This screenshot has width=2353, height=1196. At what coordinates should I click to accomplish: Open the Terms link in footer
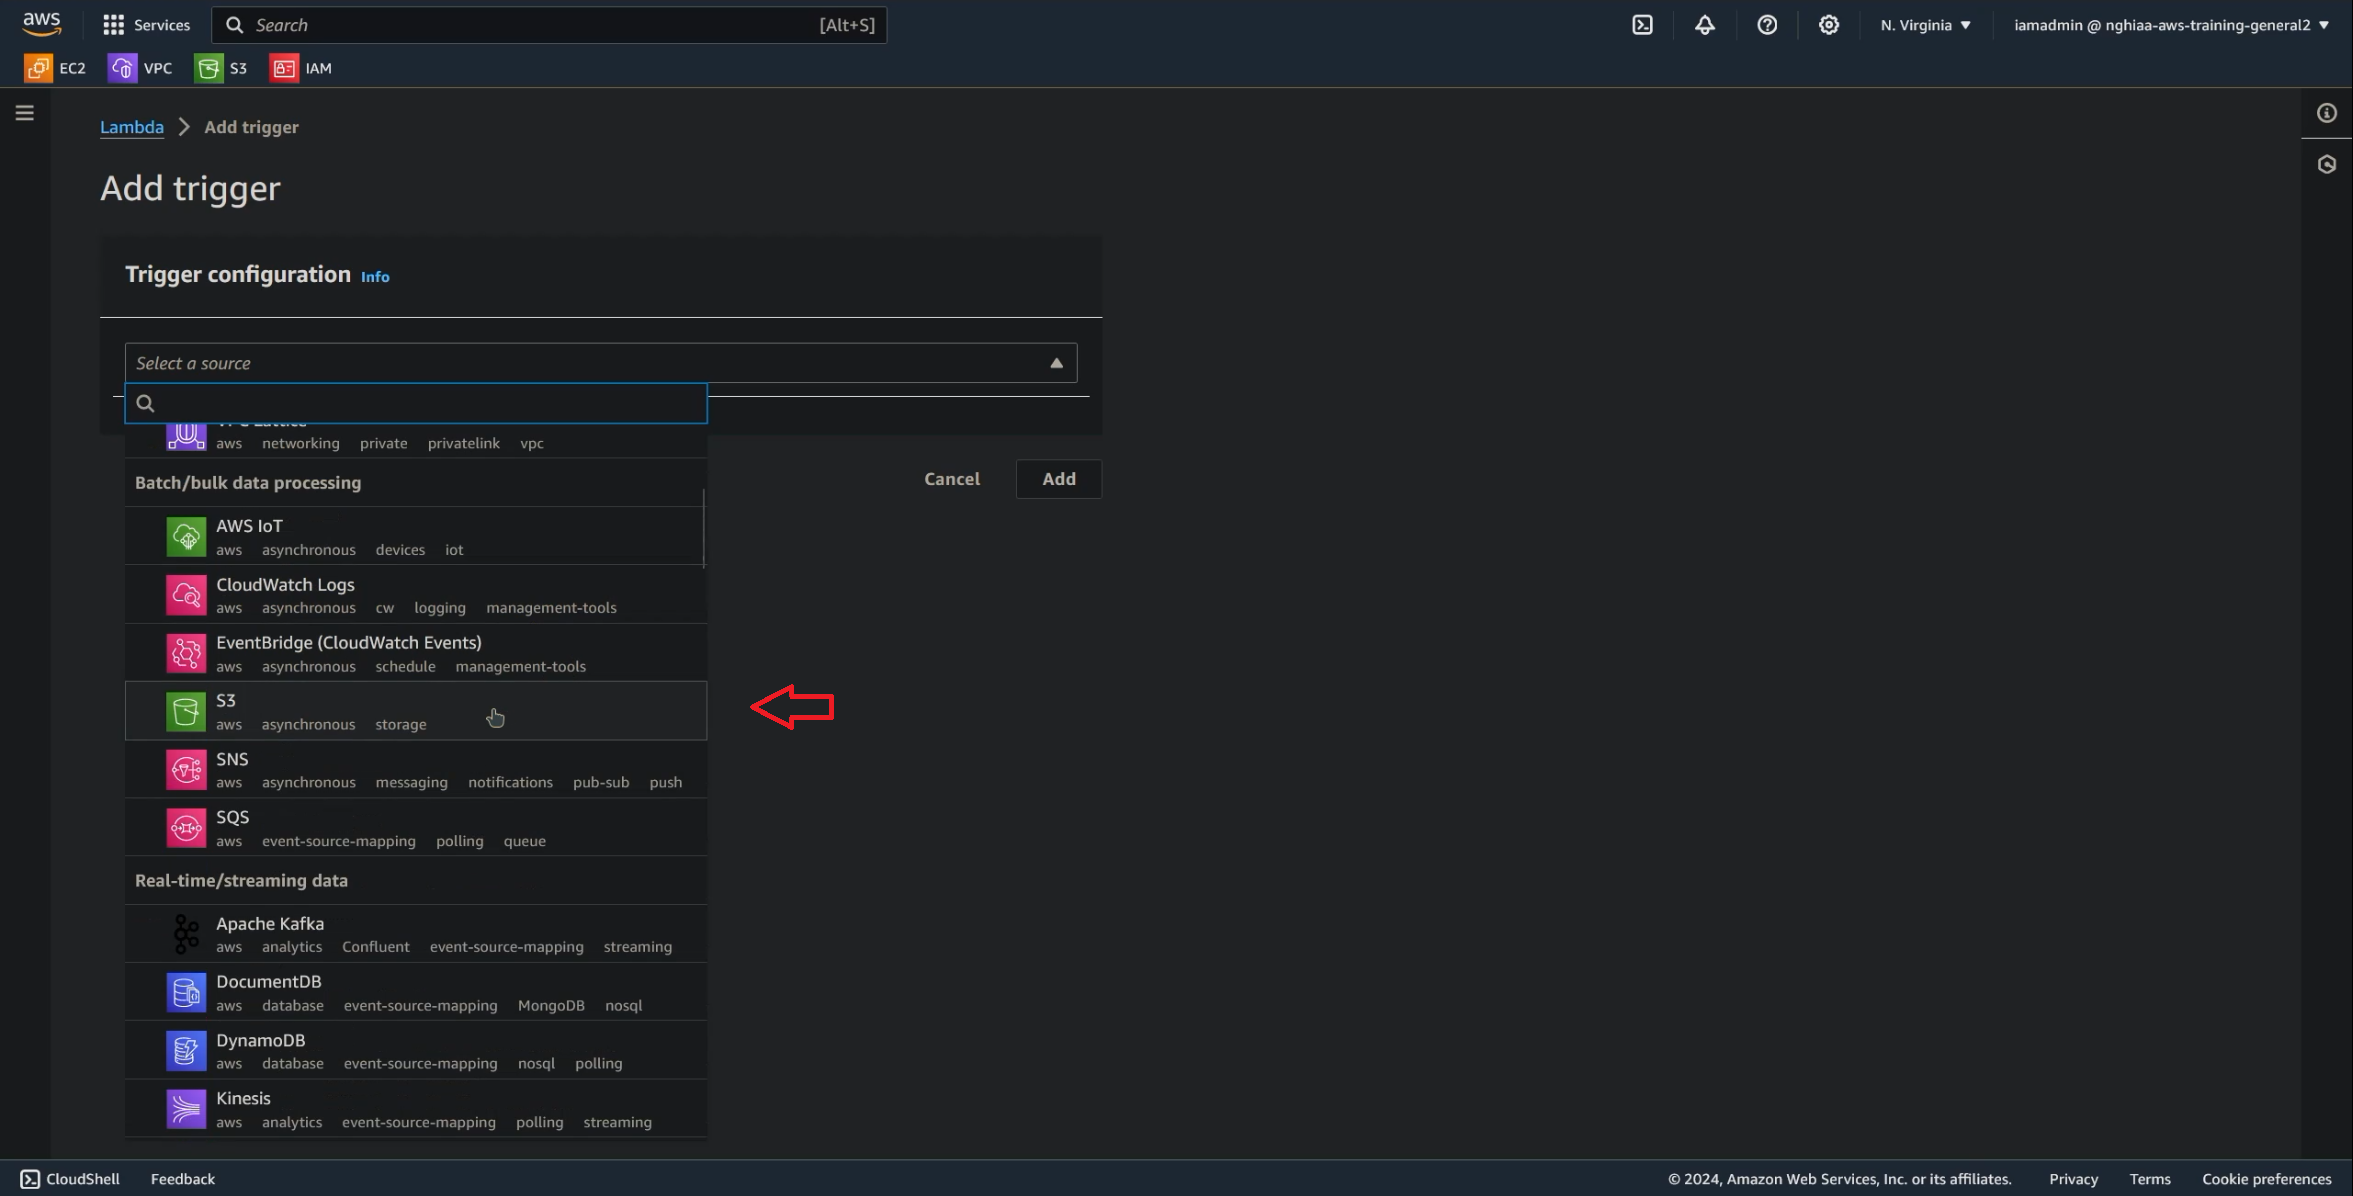(2150, 1179)
